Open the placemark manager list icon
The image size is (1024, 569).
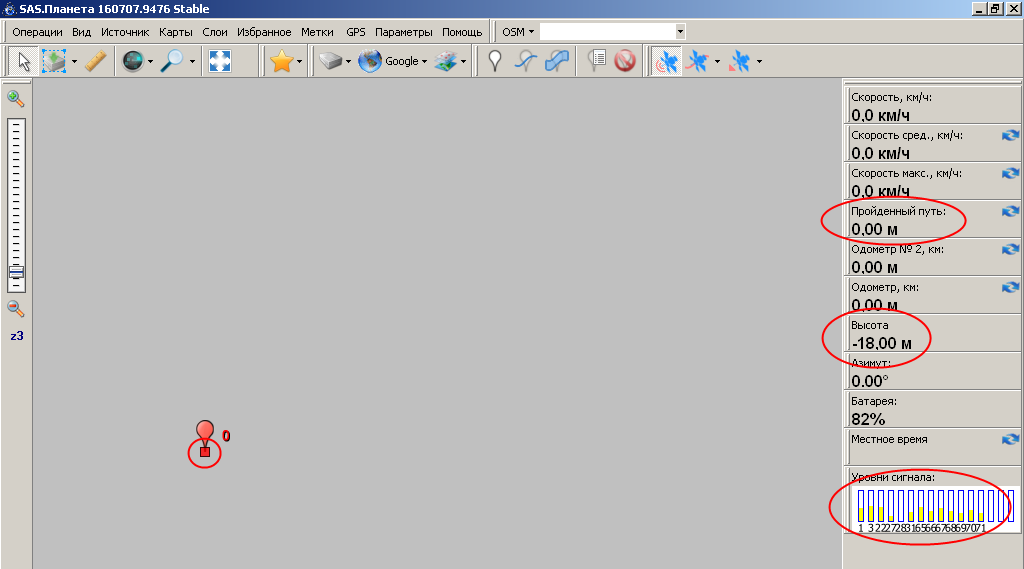[597, 62]
